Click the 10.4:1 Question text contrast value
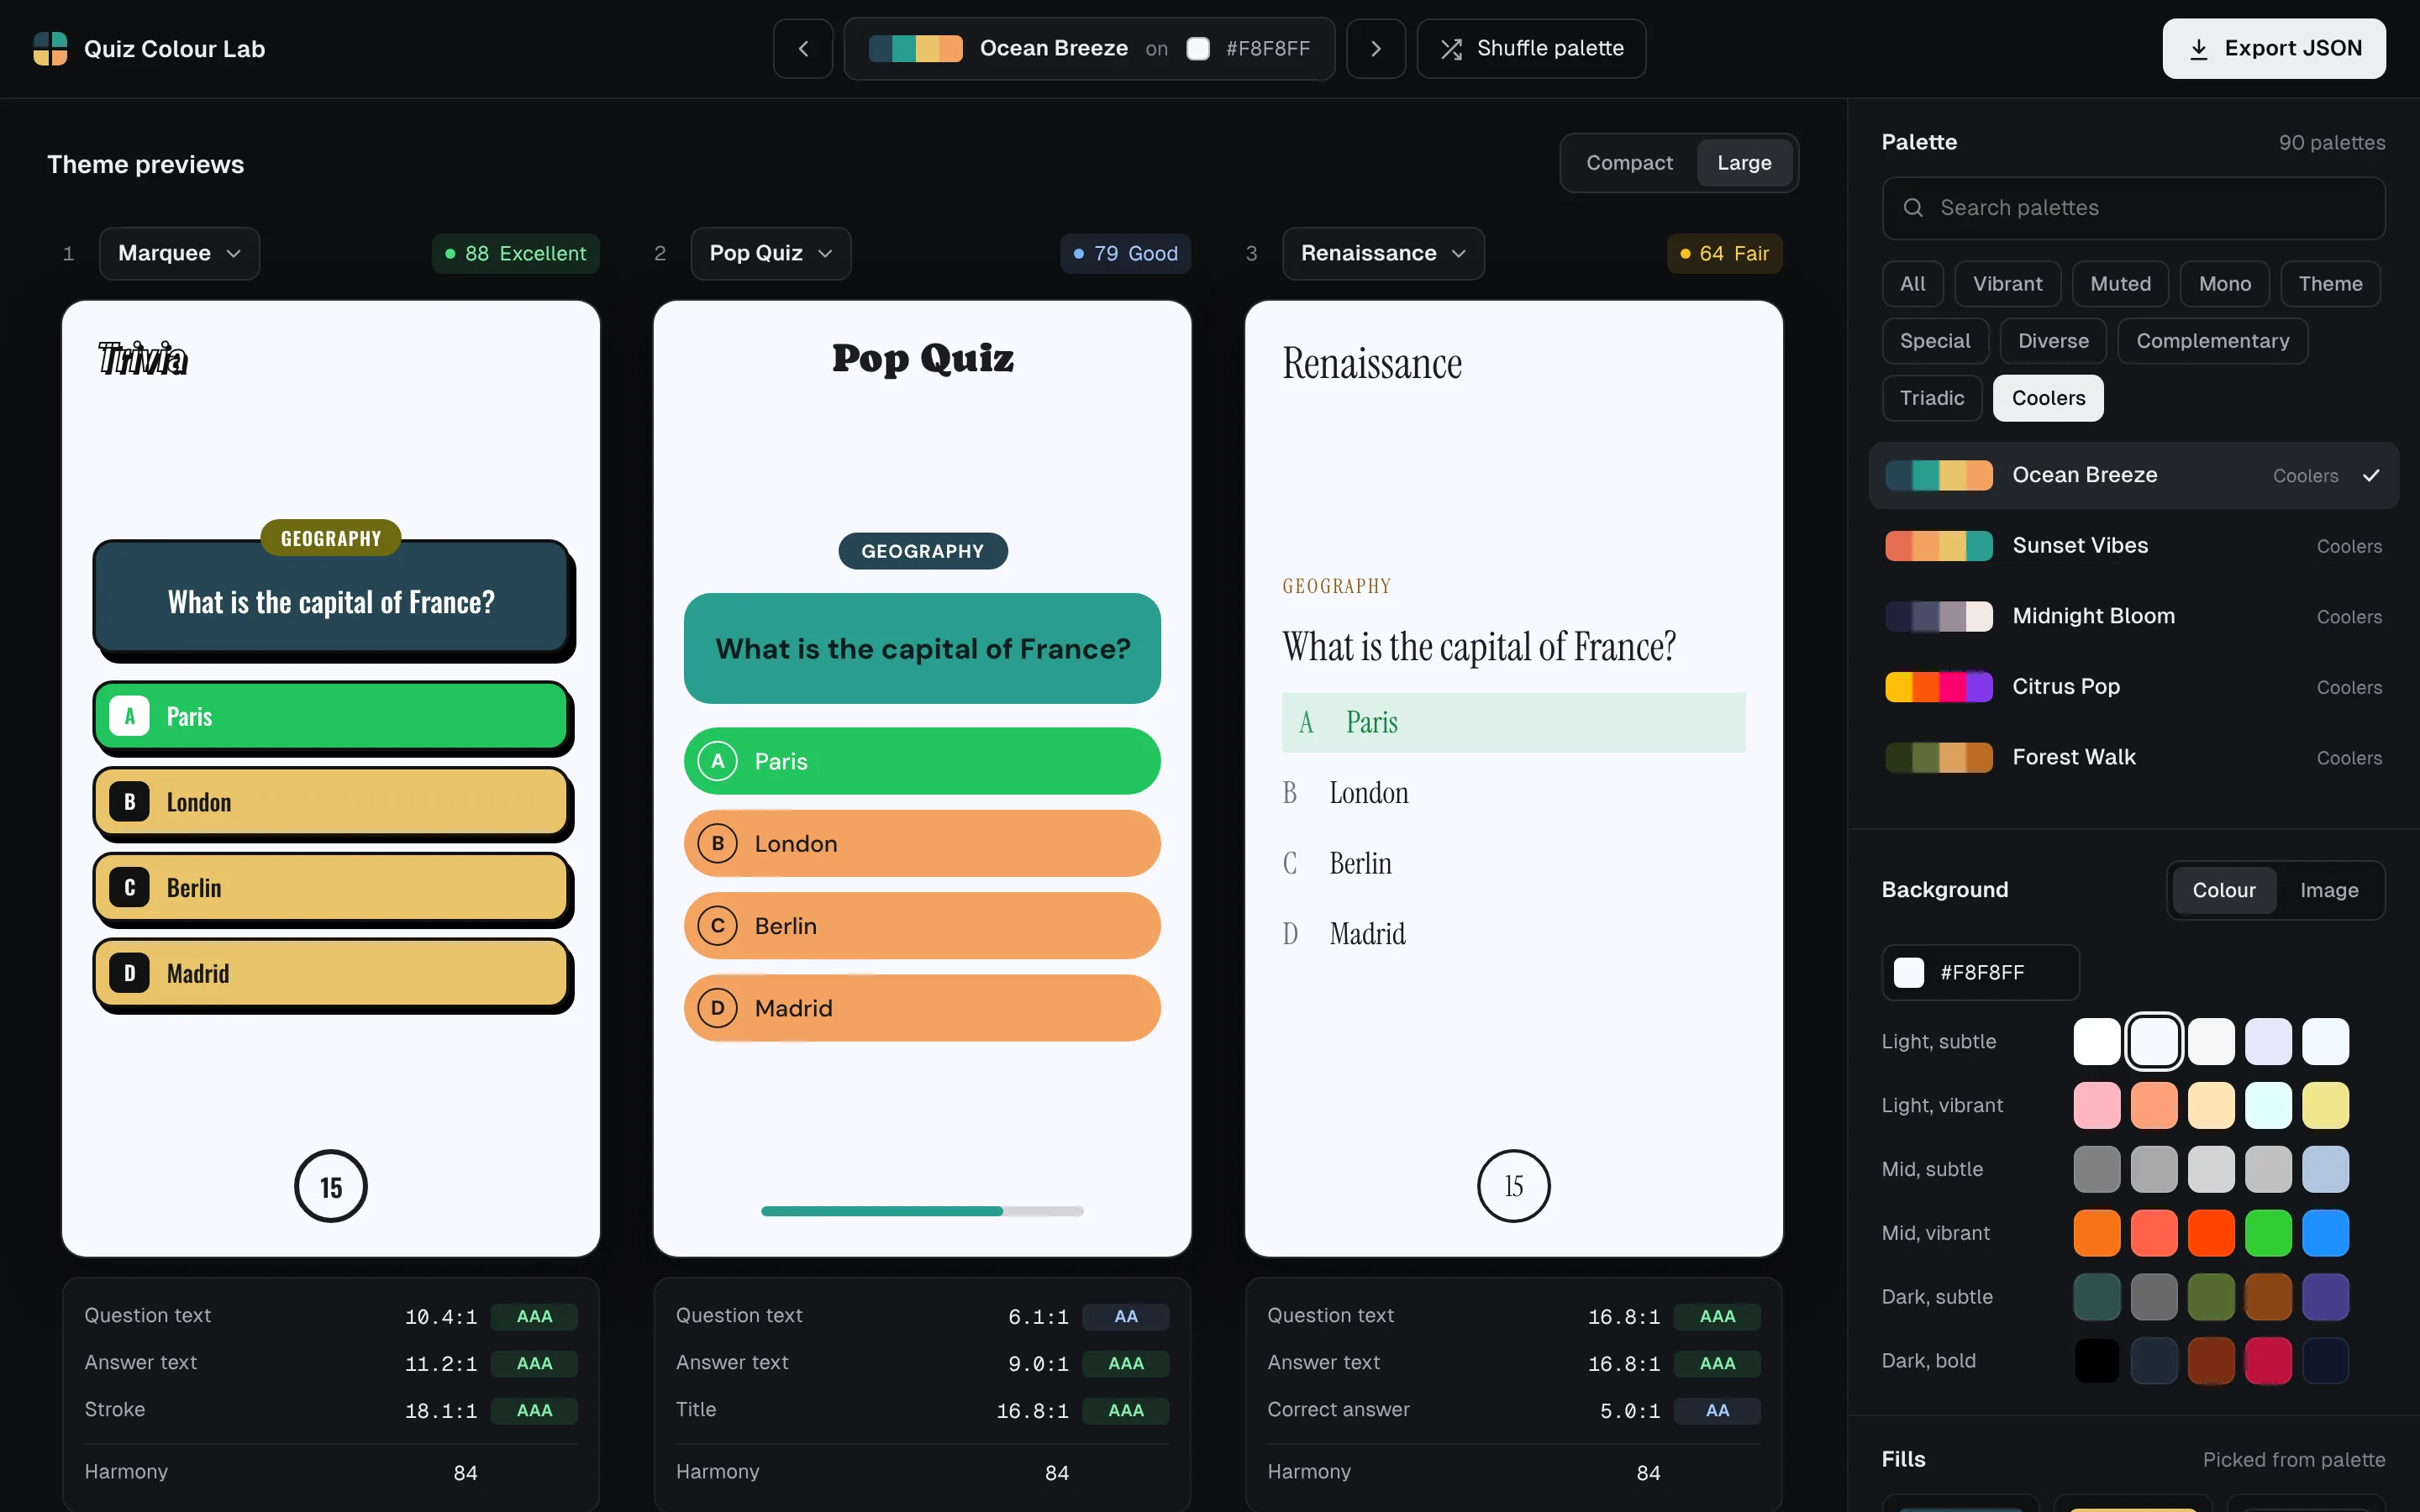2420x1512 pixels. point(440,1317)
